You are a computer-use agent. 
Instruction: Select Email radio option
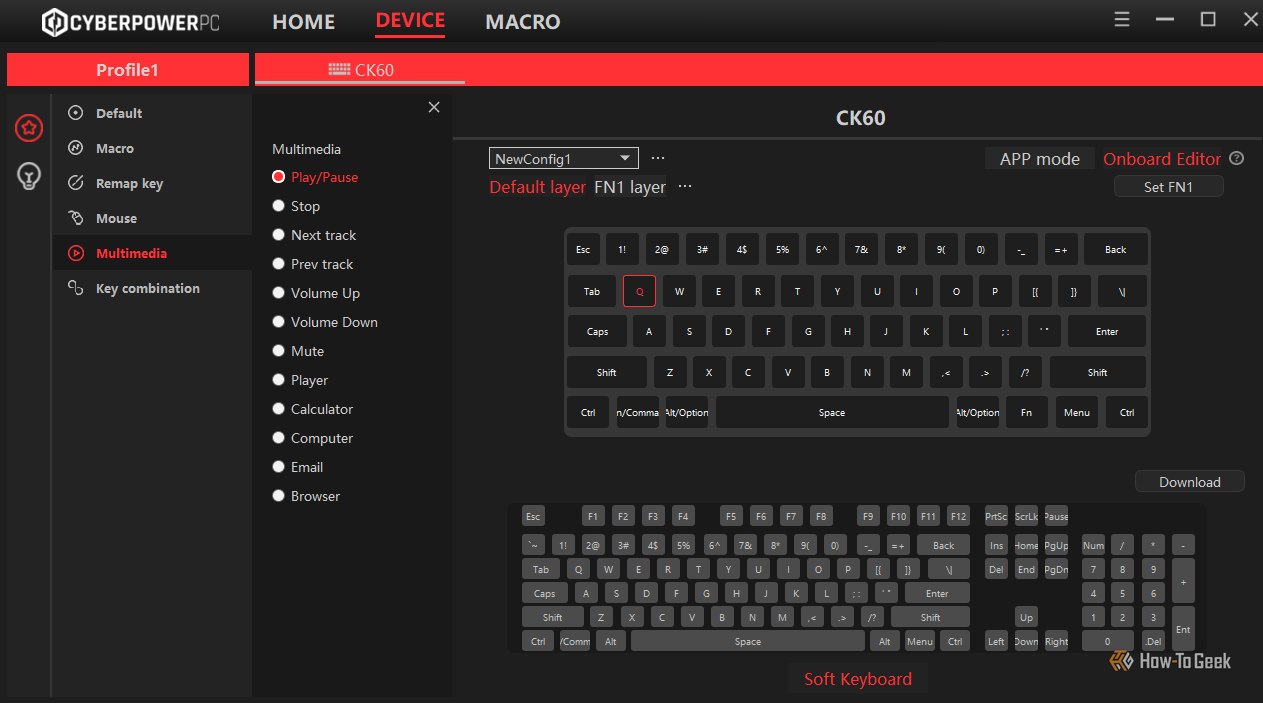click(x=279, y=467)
